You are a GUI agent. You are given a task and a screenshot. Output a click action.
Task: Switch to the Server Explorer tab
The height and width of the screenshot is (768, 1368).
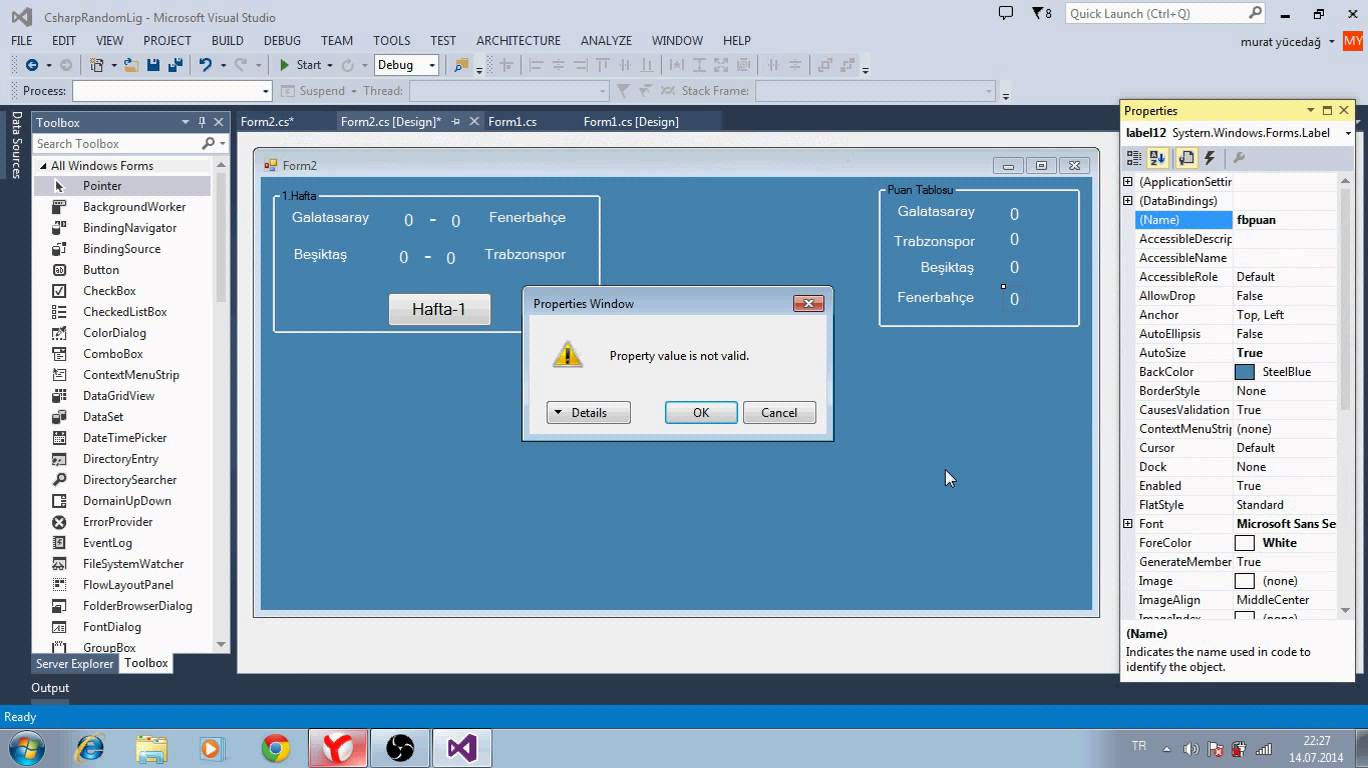75,664
